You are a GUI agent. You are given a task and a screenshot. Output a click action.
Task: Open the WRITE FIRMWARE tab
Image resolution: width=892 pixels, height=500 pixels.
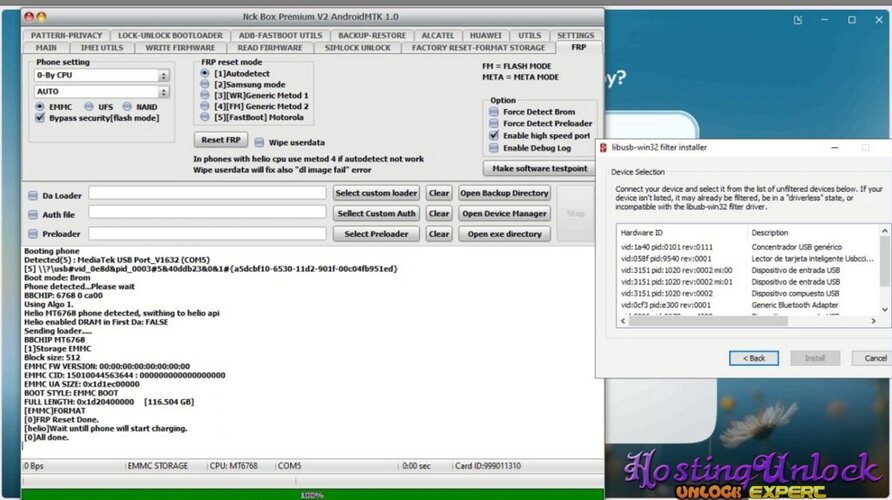click(x=180, y=48)
